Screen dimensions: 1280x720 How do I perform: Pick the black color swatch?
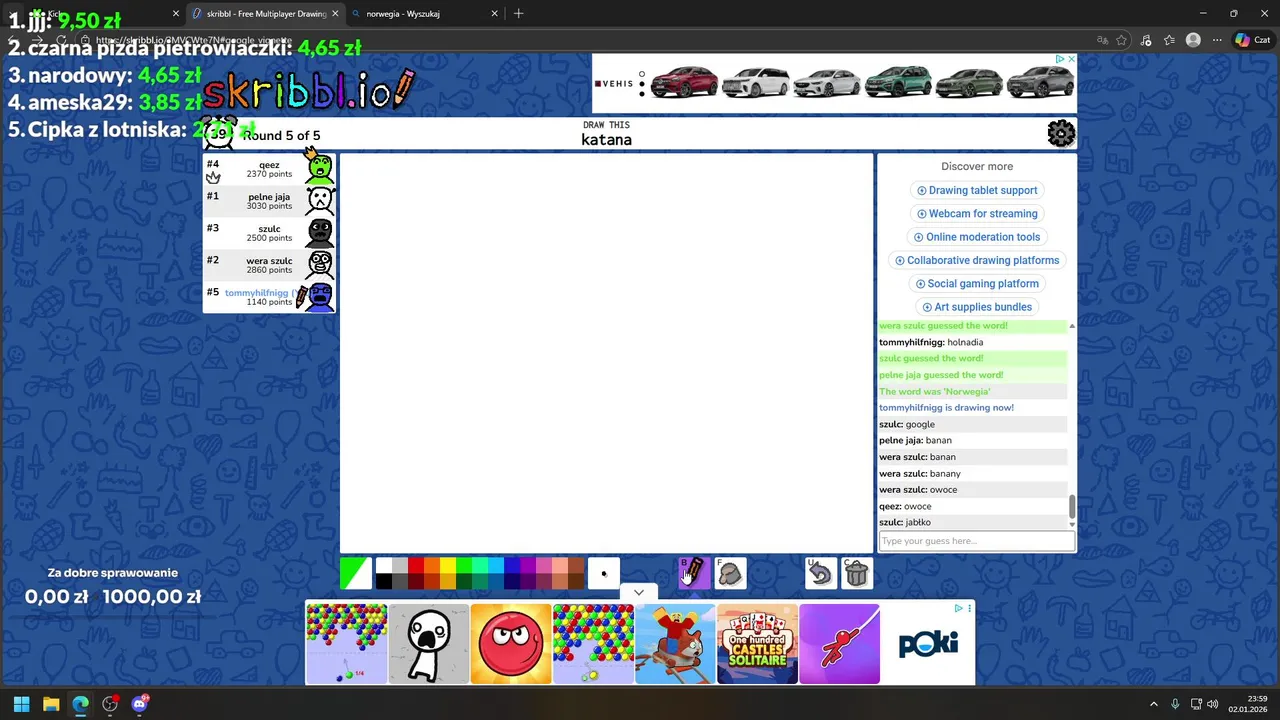(384, 582)
